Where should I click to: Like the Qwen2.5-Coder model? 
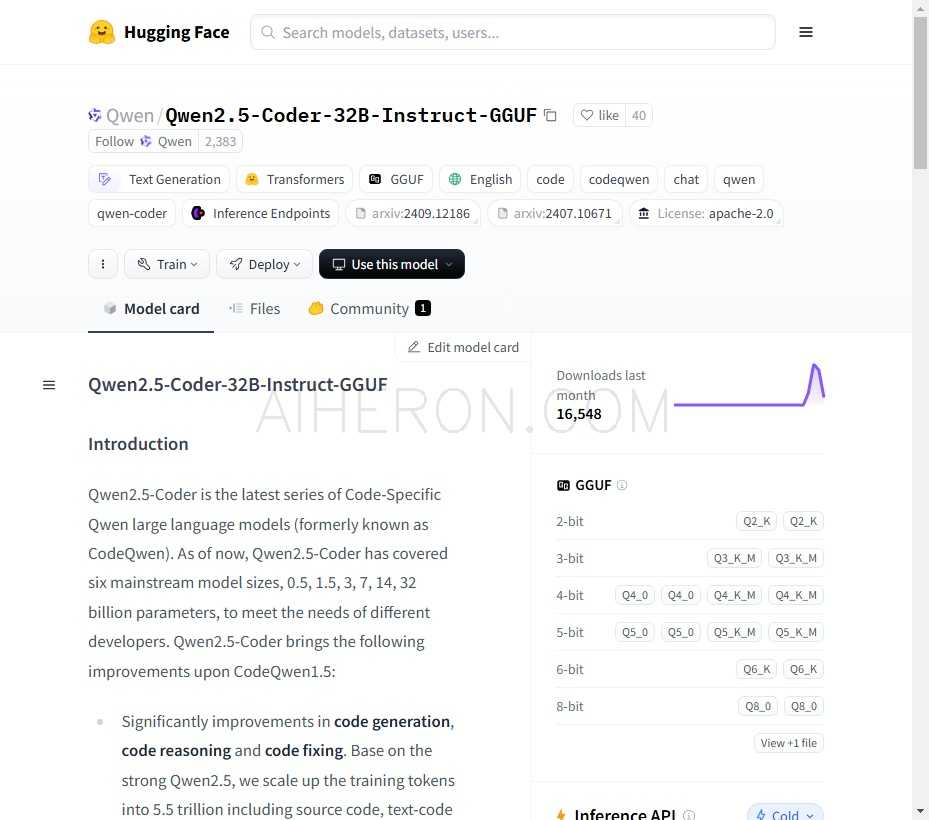point(602,115)
